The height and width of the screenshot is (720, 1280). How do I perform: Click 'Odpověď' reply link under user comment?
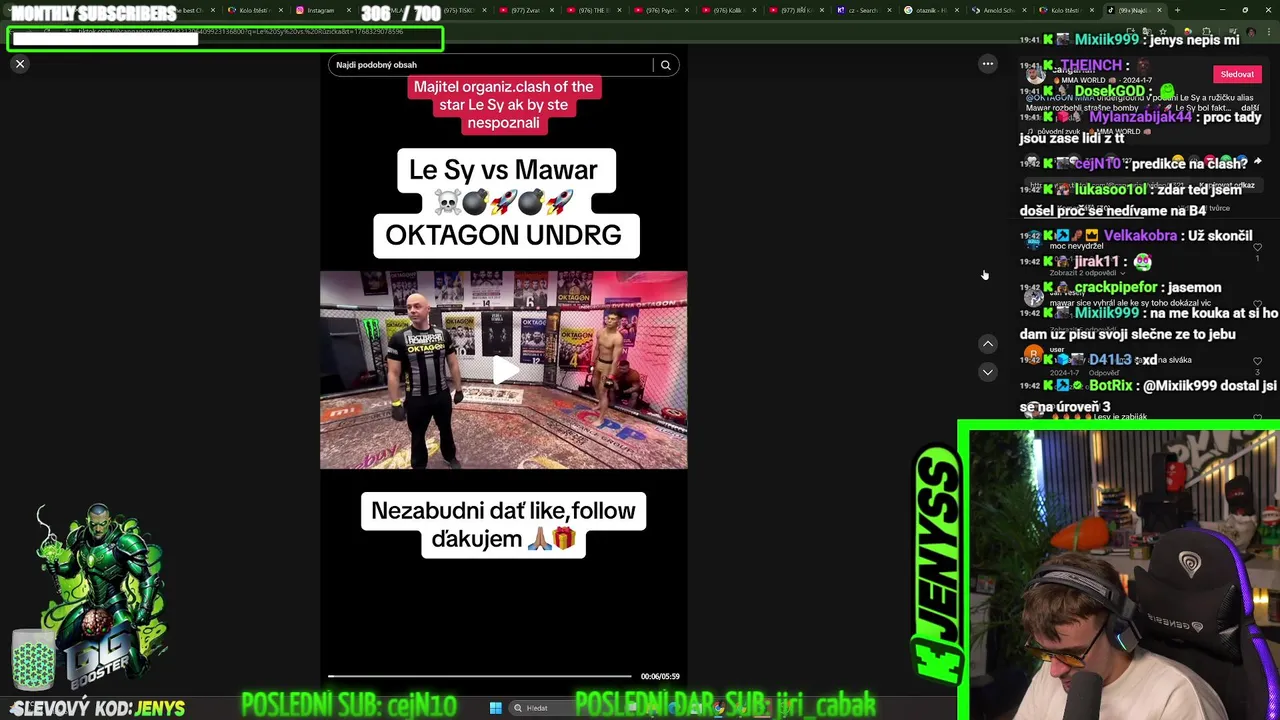(1103, 373)
